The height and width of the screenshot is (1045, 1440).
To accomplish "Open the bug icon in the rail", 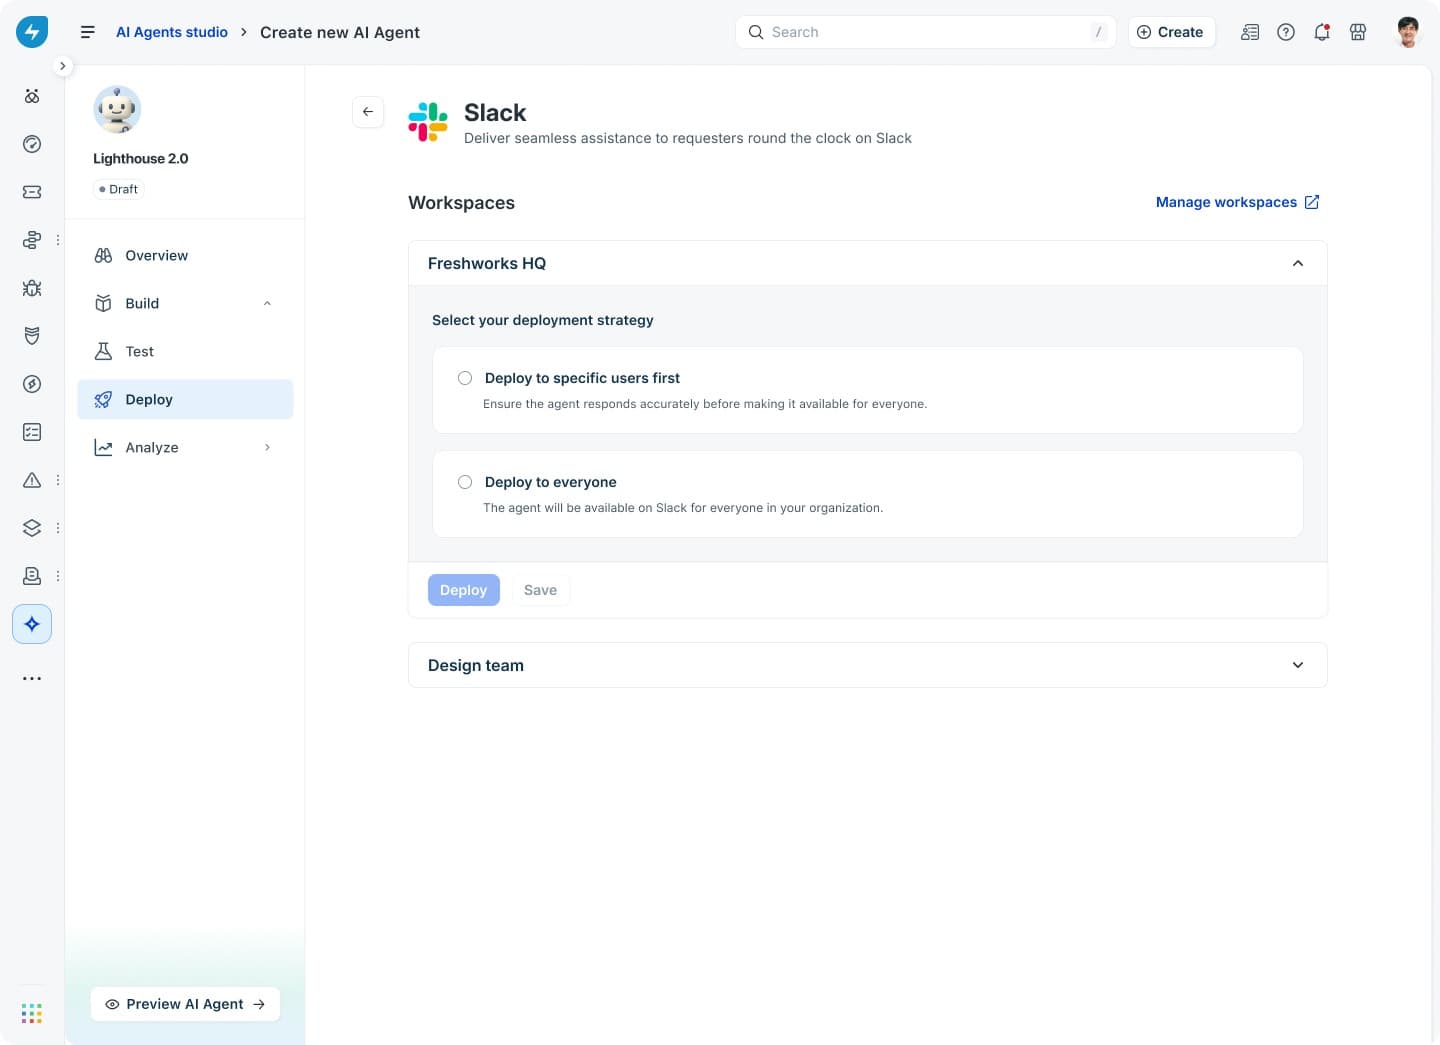I will 32,288.
